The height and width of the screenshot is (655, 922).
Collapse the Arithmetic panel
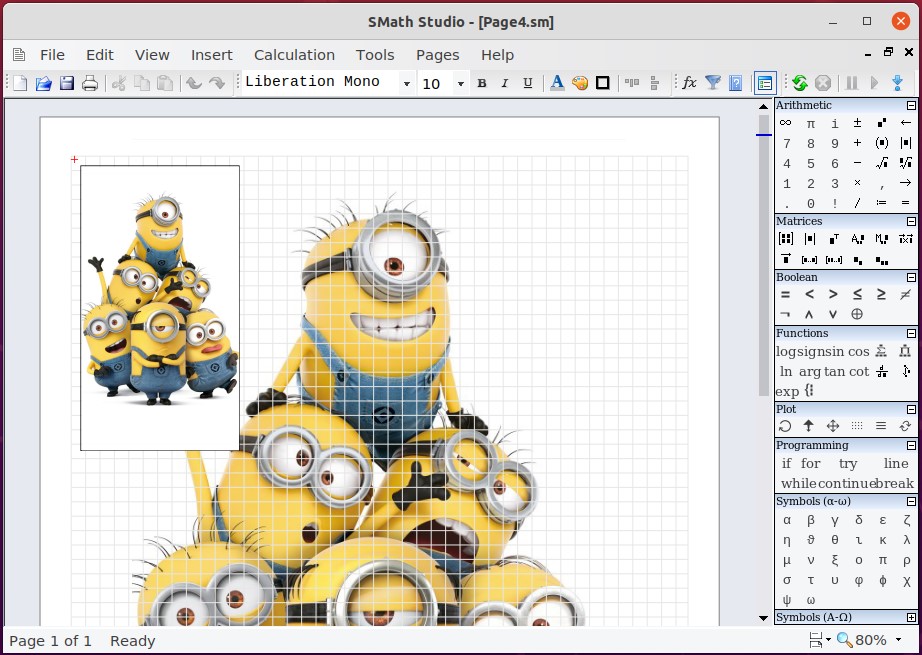[x=911, y=105]
